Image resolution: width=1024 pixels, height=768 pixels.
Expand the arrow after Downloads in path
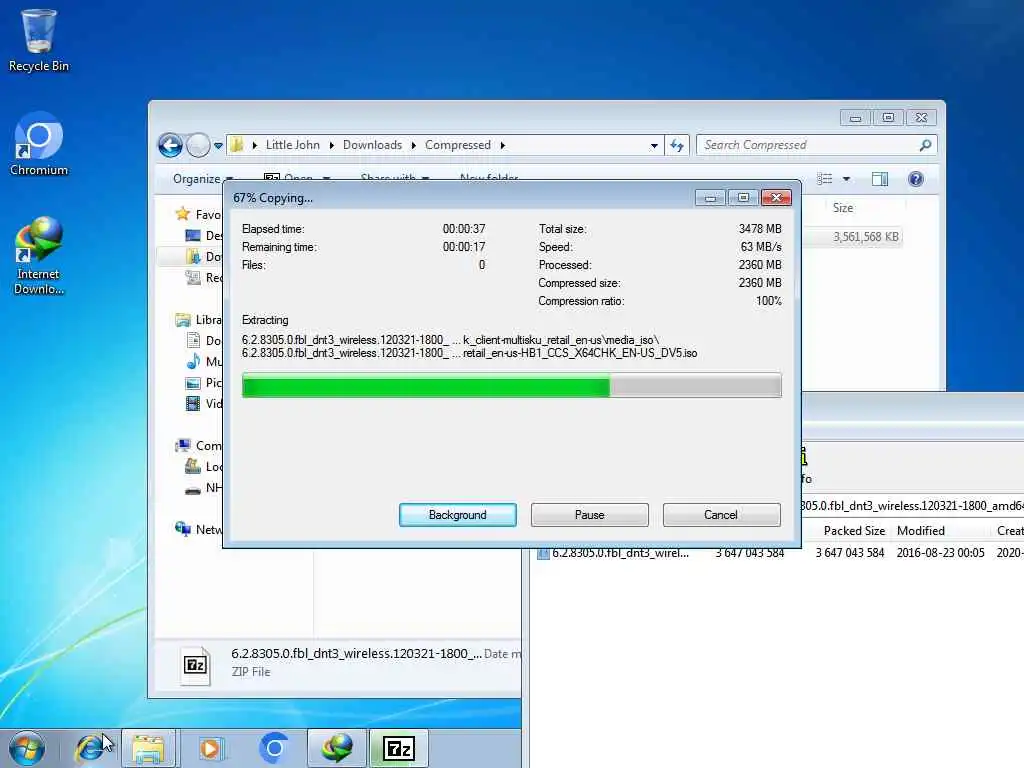[413, 145]
